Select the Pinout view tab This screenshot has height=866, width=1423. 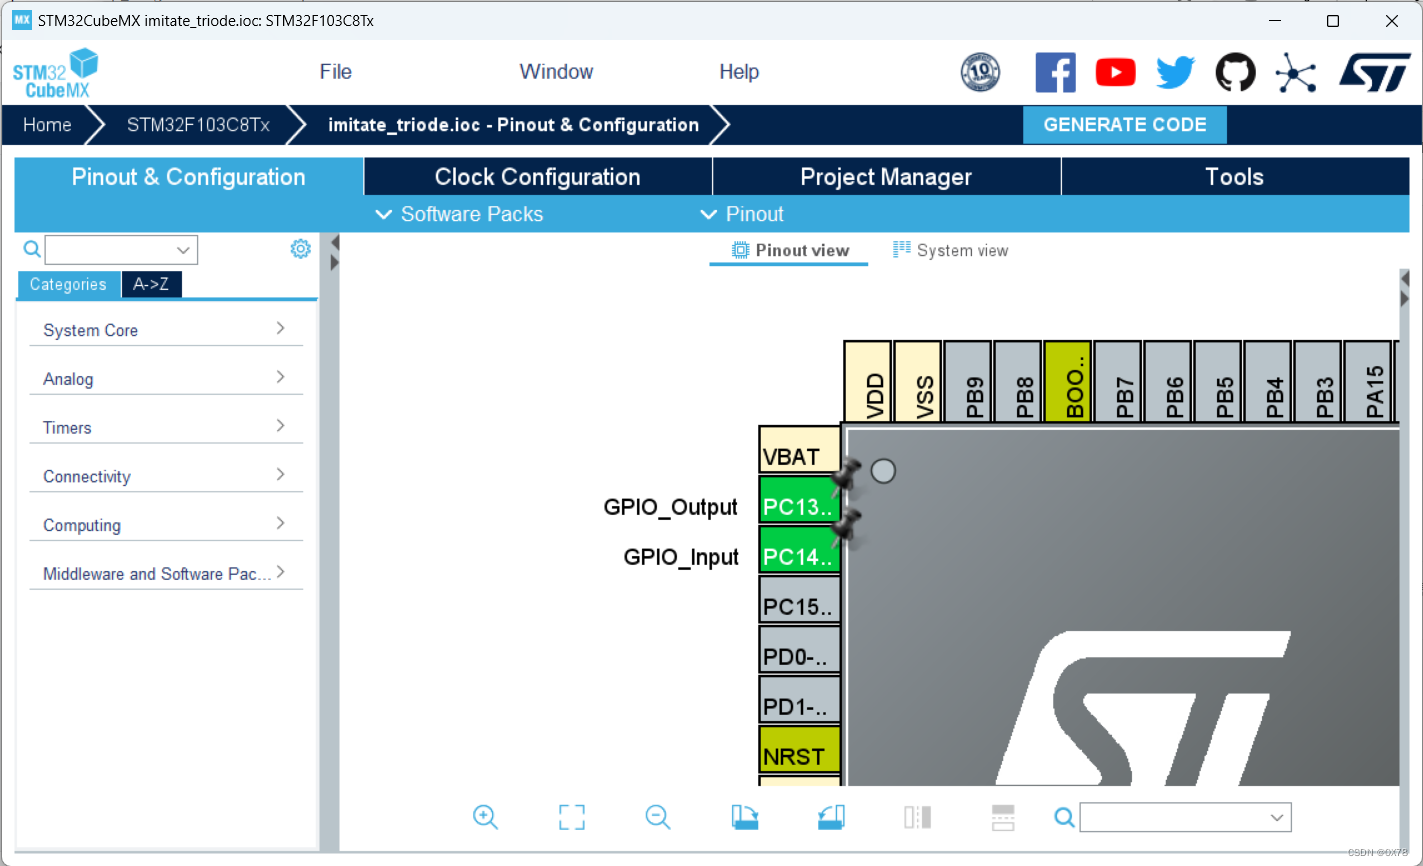tap(790, 250)
